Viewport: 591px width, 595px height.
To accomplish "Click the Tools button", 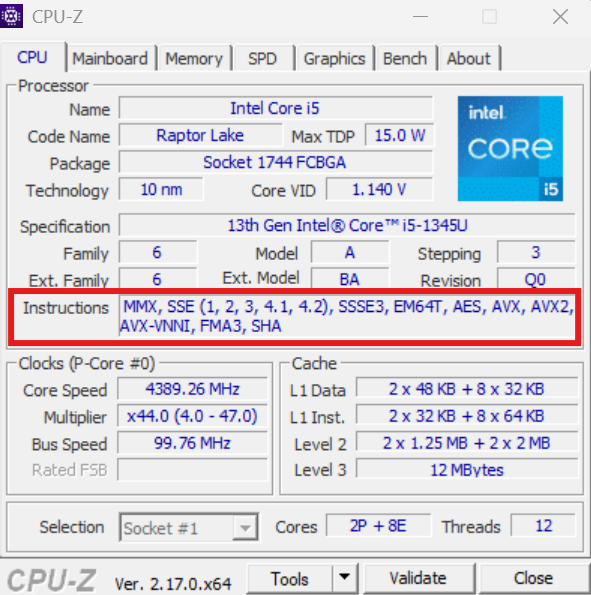I will pyautogui.click(x=290, y=579).
